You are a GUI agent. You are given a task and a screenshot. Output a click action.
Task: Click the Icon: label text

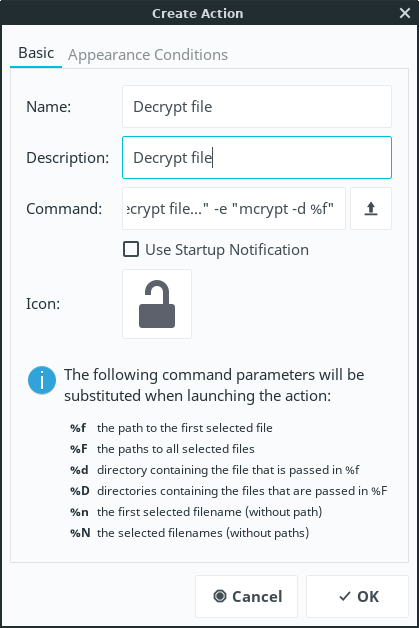click(43, 304)
